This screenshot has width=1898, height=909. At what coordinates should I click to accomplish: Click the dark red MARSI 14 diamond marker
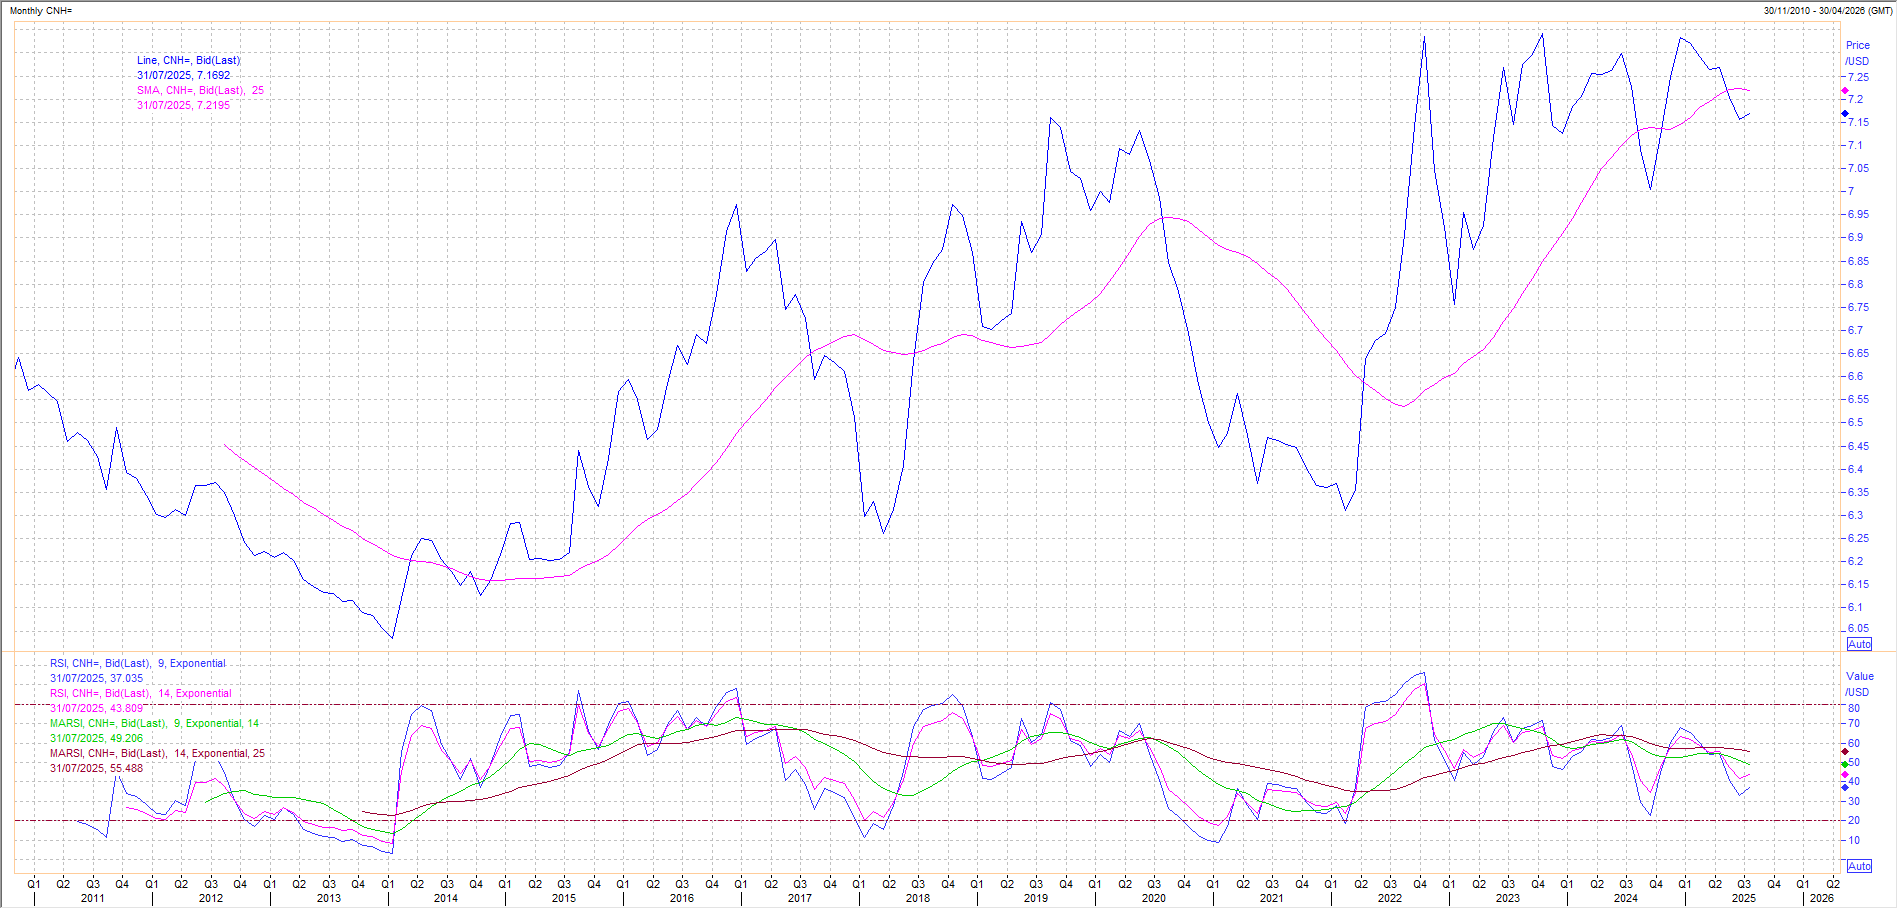tap(1845, 751)
